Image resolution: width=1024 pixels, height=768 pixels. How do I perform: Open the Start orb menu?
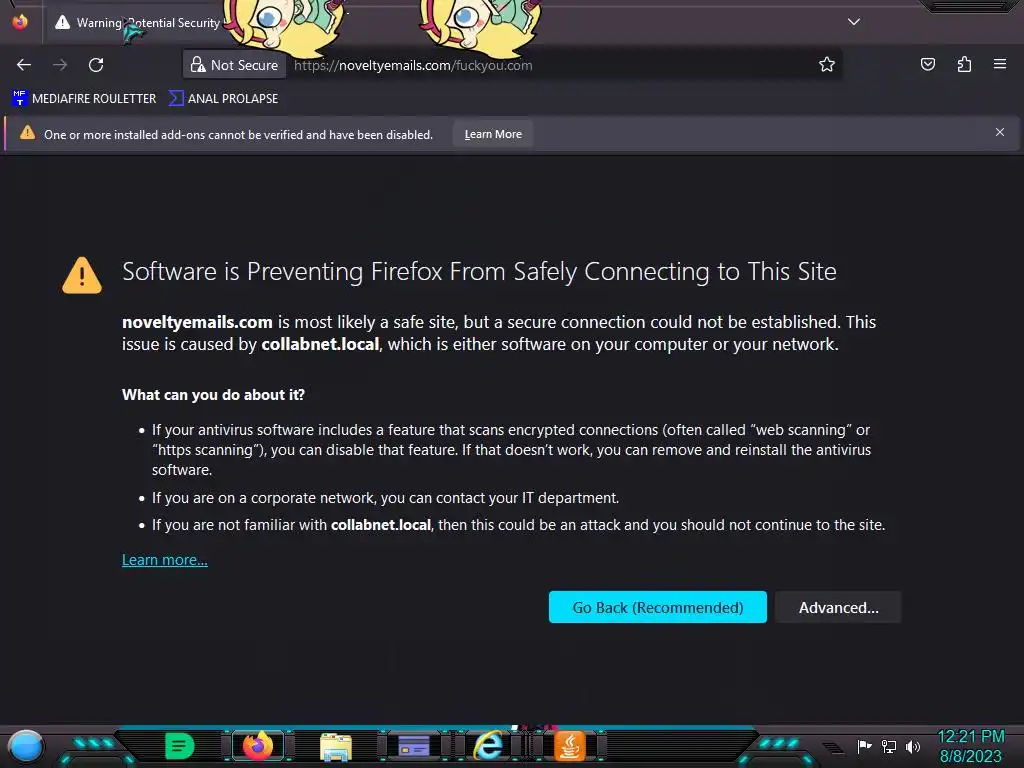(26, 746)
